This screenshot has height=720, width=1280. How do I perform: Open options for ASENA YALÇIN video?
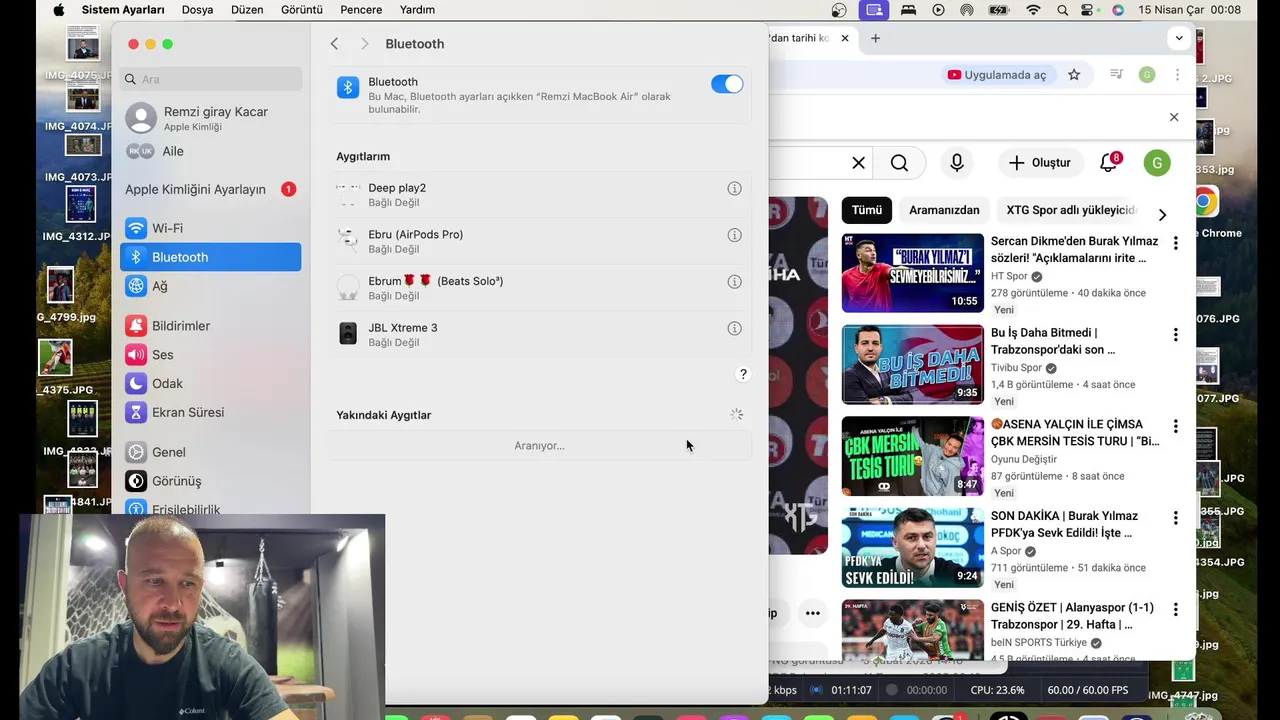point(1175,426)
